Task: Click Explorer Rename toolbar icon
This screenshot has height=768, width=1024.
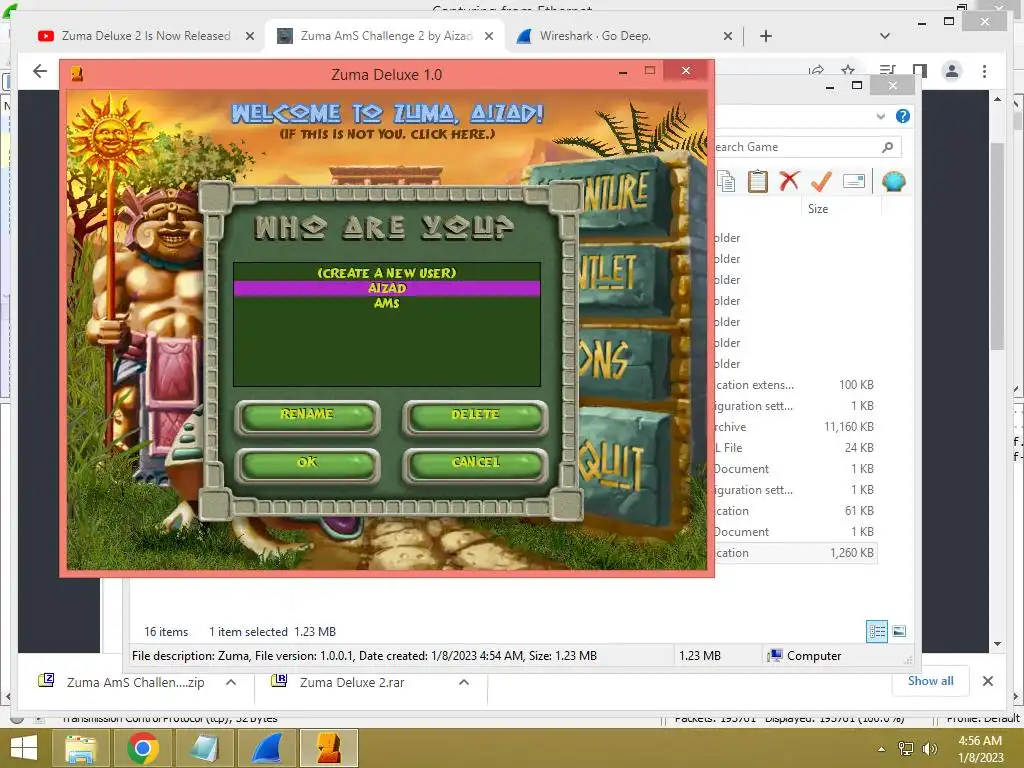Action: 854,181
